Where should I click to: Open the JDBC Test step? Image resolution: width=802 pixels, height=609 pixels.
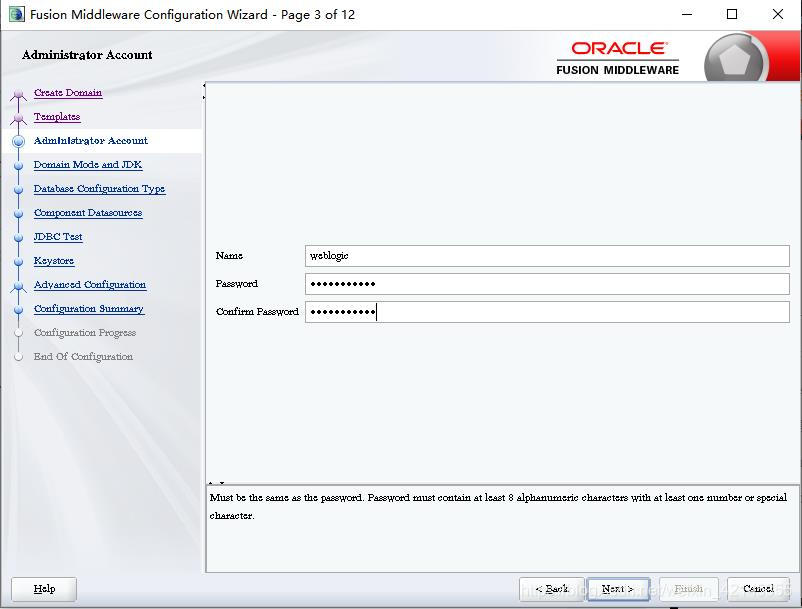point(58,237)
